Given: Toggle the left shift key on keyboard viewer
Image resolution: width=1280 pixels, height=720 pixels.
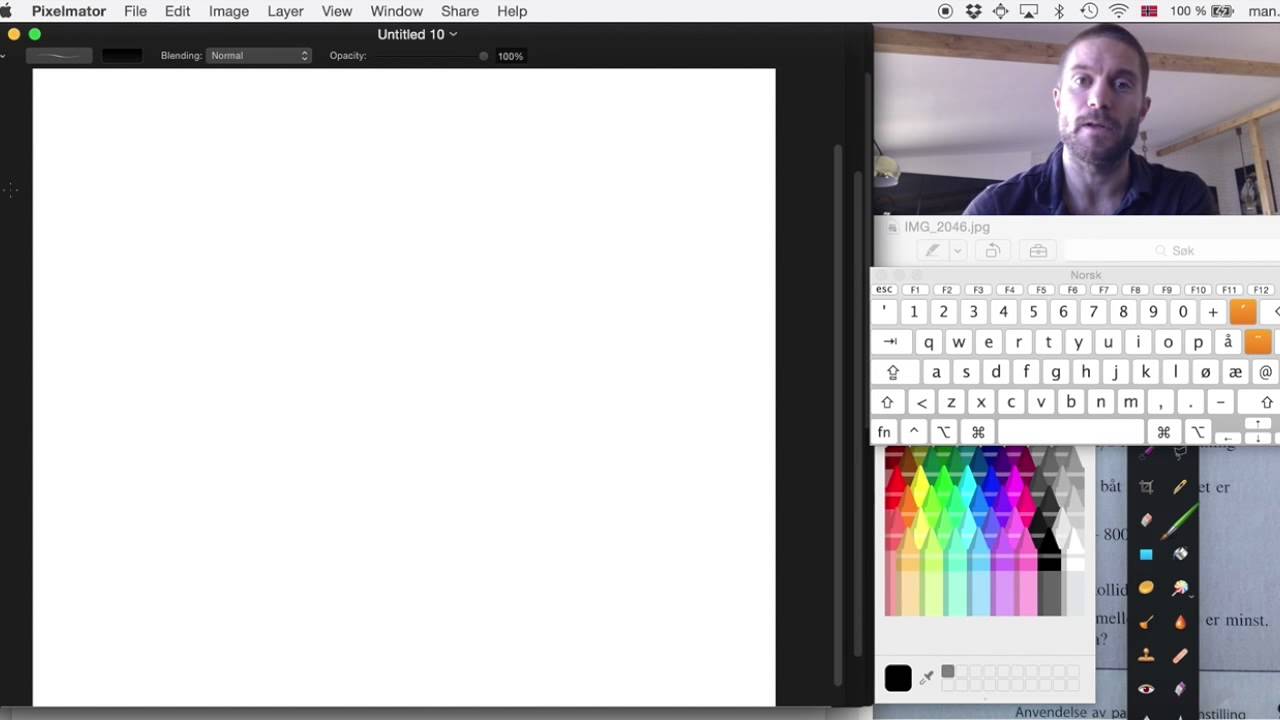Looking at the screenshot, I should (887, 402).
